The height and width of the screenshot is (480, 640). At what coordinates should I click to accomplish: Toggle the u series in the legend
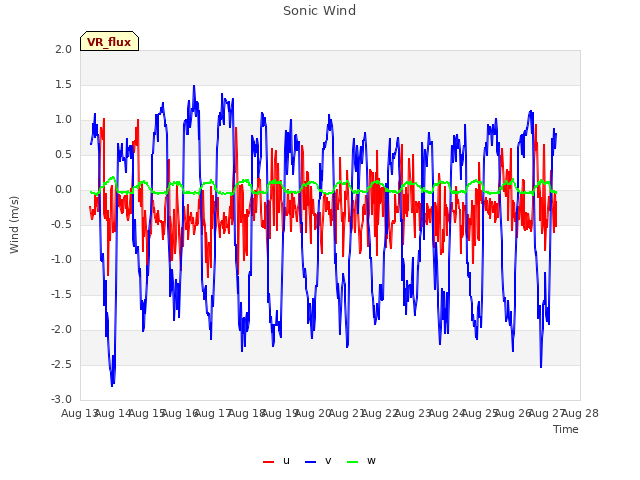(x=277, y=461)
